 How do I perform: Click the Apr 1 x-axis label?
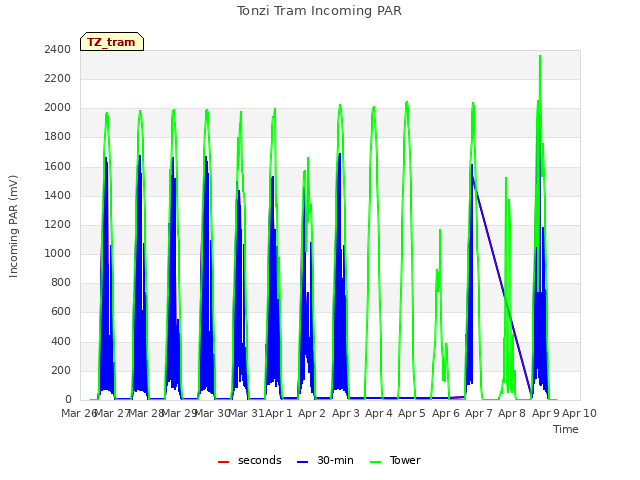(x=279, y=413)
